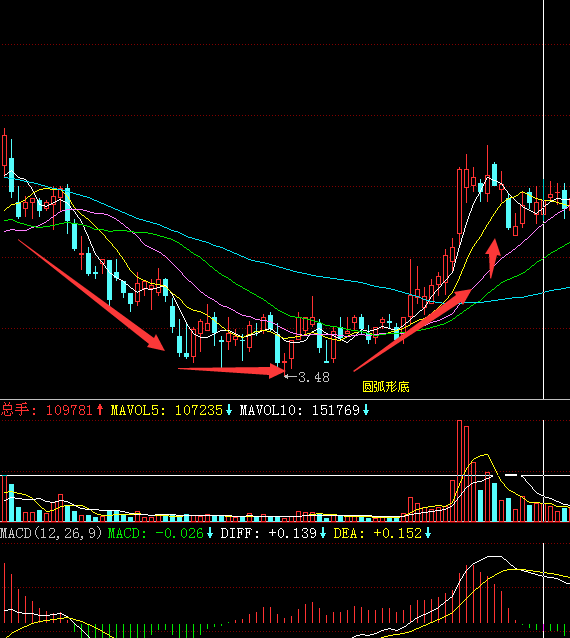Click the down arrow after MAVOL10 value

(x=366, y=410)
